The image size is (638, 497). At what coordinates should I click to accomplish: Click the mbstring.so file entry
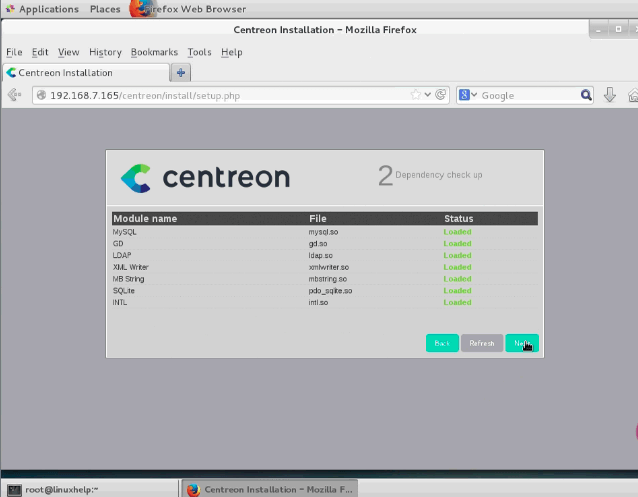[328, 279]
